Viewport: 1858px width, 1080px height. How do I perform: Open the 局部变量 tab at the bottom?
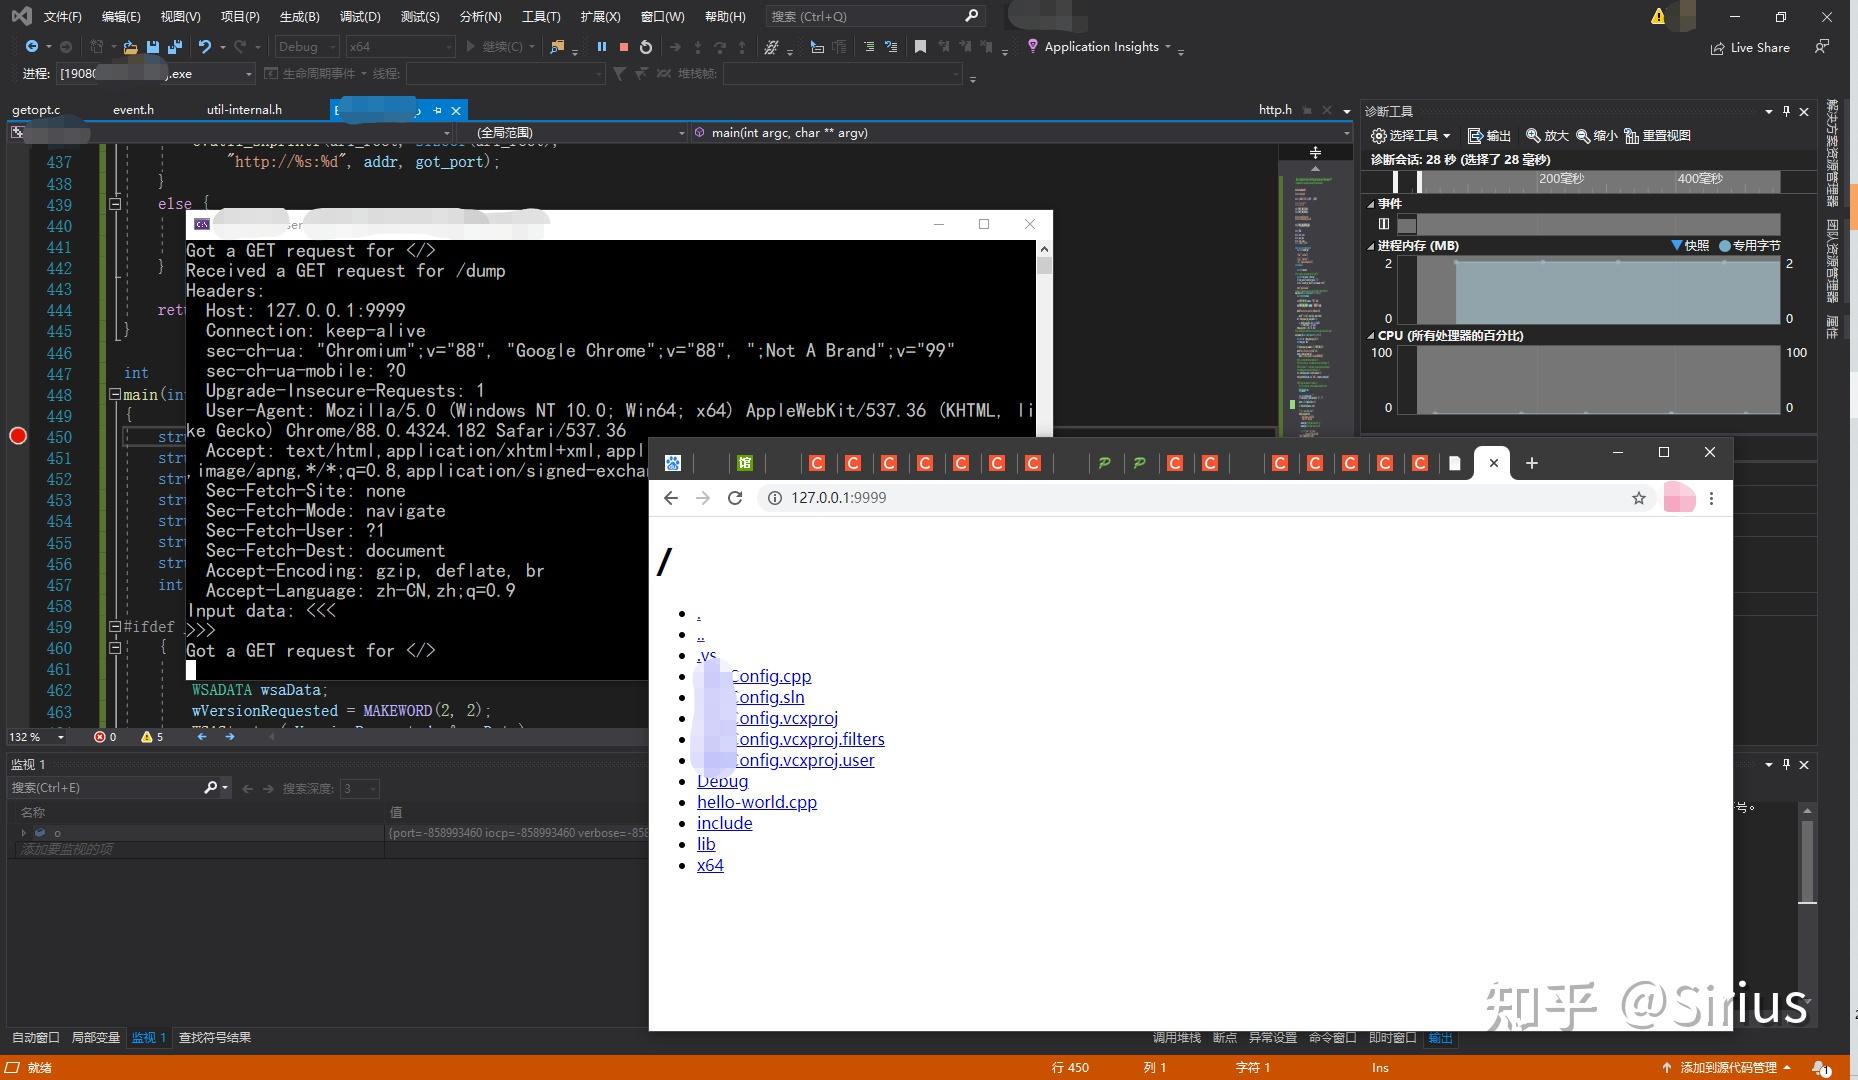tap(96, 1038)
